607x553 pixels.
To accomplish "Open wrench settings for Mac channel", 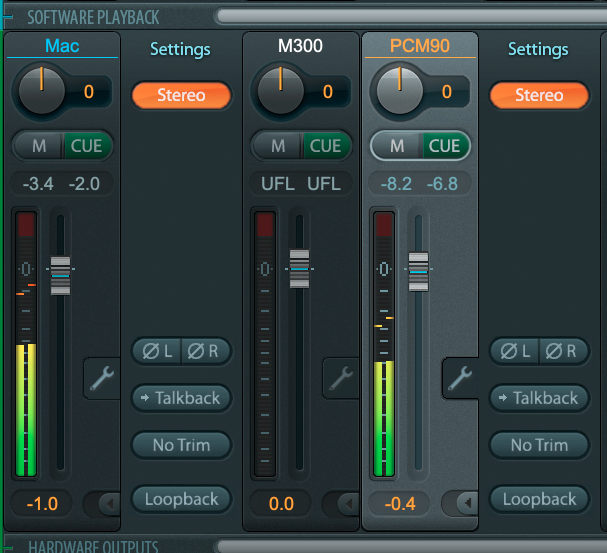I will (102, 378).
